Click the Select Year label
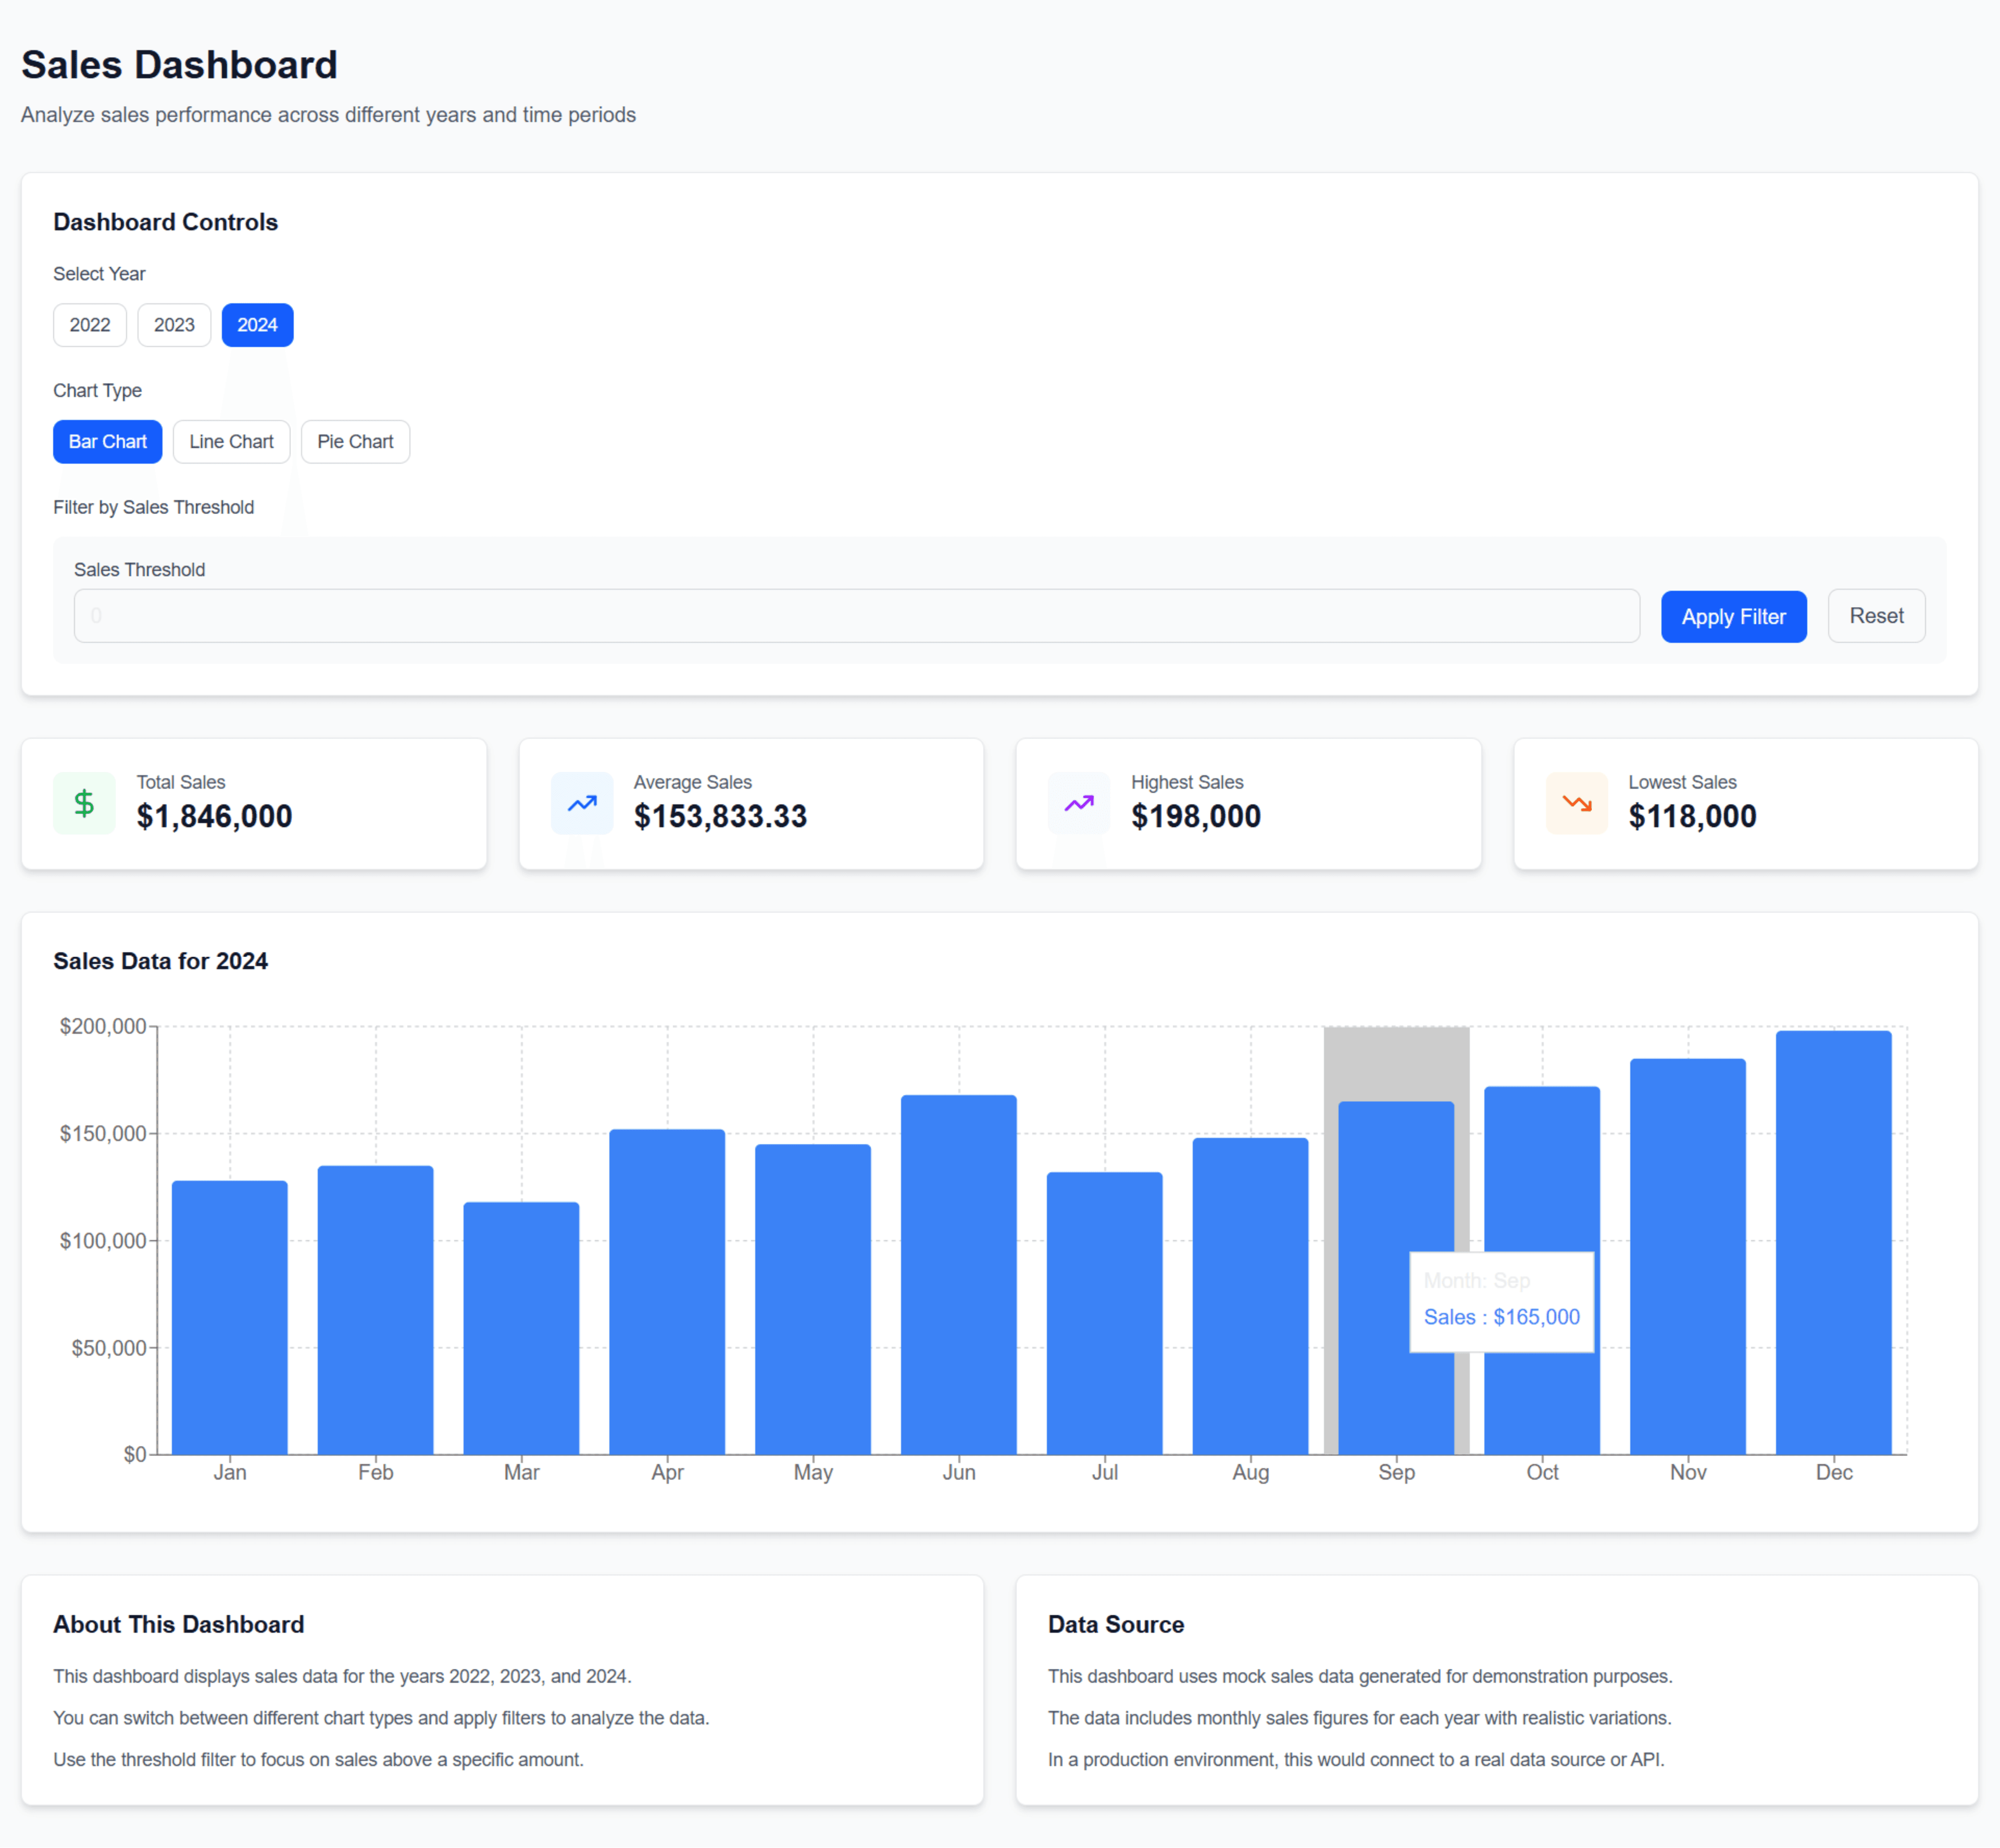Image resolution: width=2000 pixels, height=1848 pixels. (x=99, y=274)
